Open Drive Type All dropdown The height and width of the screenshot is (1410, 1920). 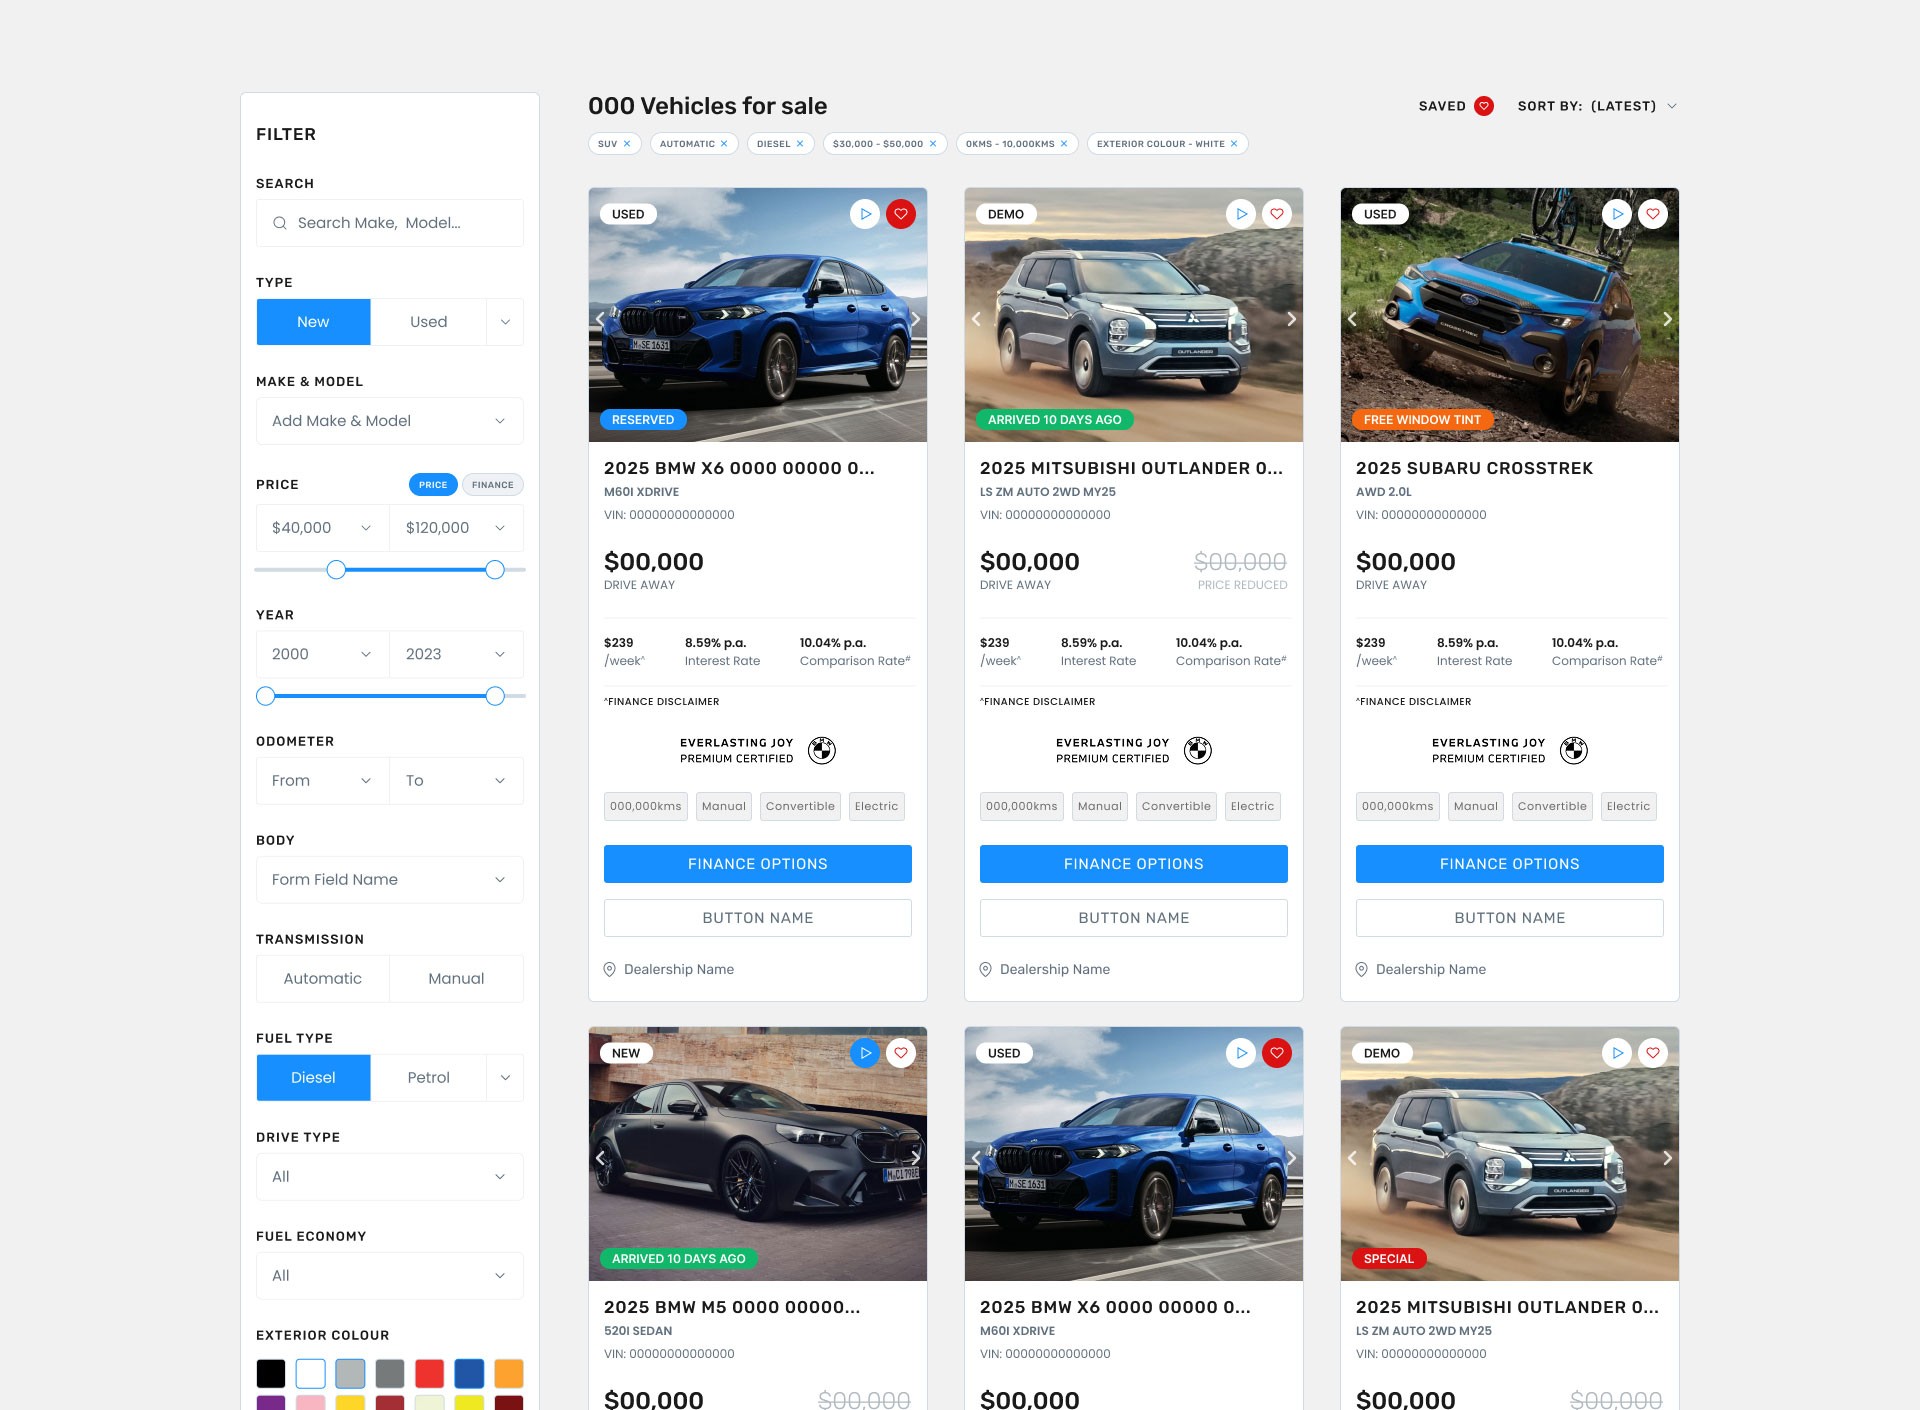pos(390,1177)
